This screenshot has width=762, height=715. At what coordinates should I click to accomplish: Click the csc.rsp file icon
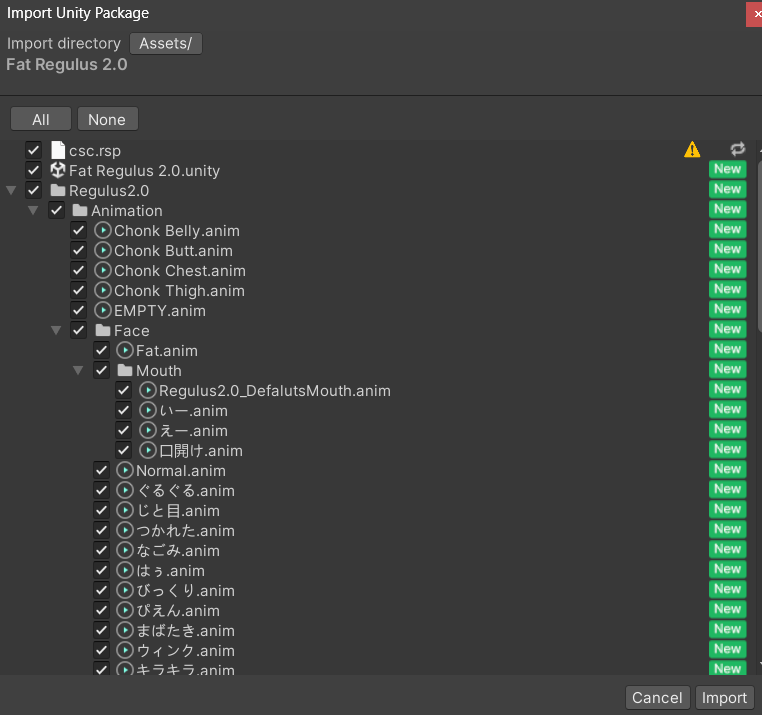coord(58,150)
